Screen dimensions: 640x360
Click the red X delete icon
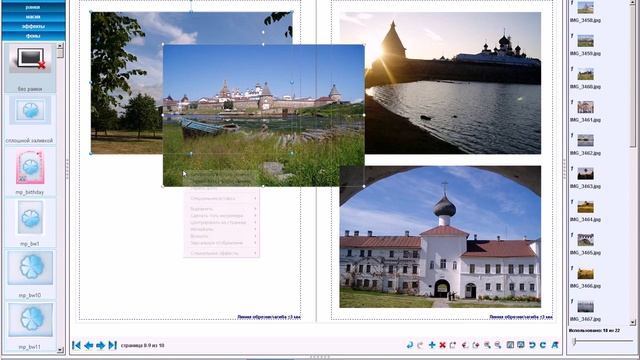(x=442, y=345)
